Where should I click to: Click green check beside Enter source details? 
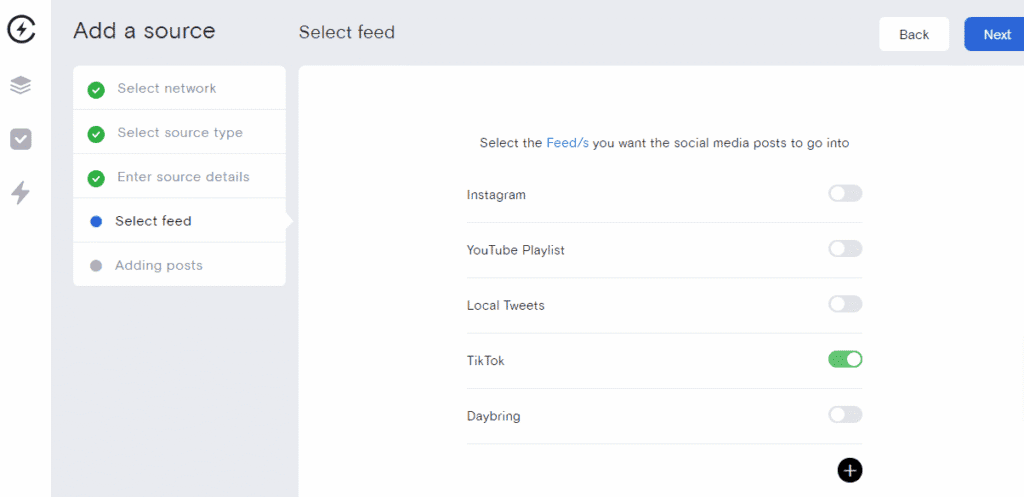pyautogui.click(x=96, y=178)
